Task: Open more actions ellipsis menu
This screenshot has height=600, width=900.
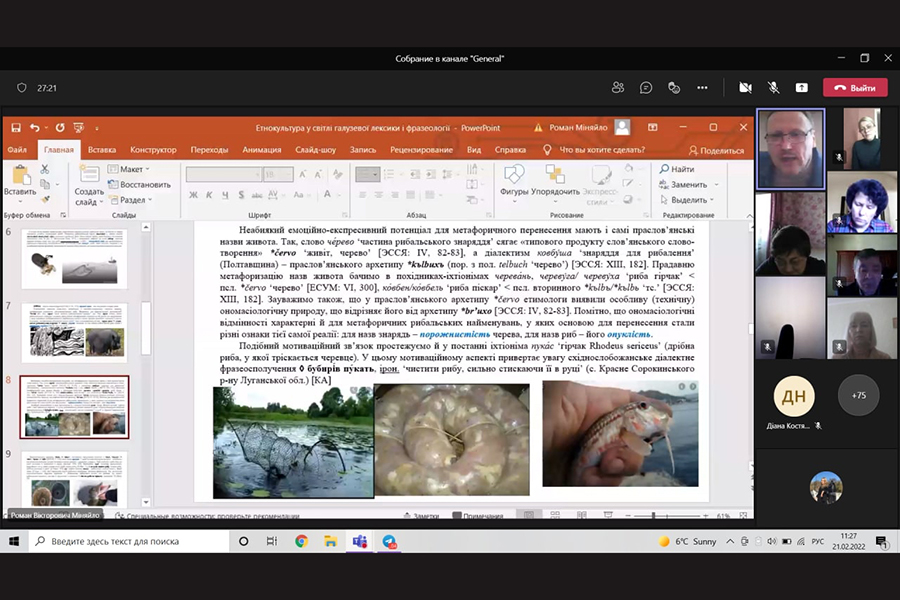Action: point(702,88)
